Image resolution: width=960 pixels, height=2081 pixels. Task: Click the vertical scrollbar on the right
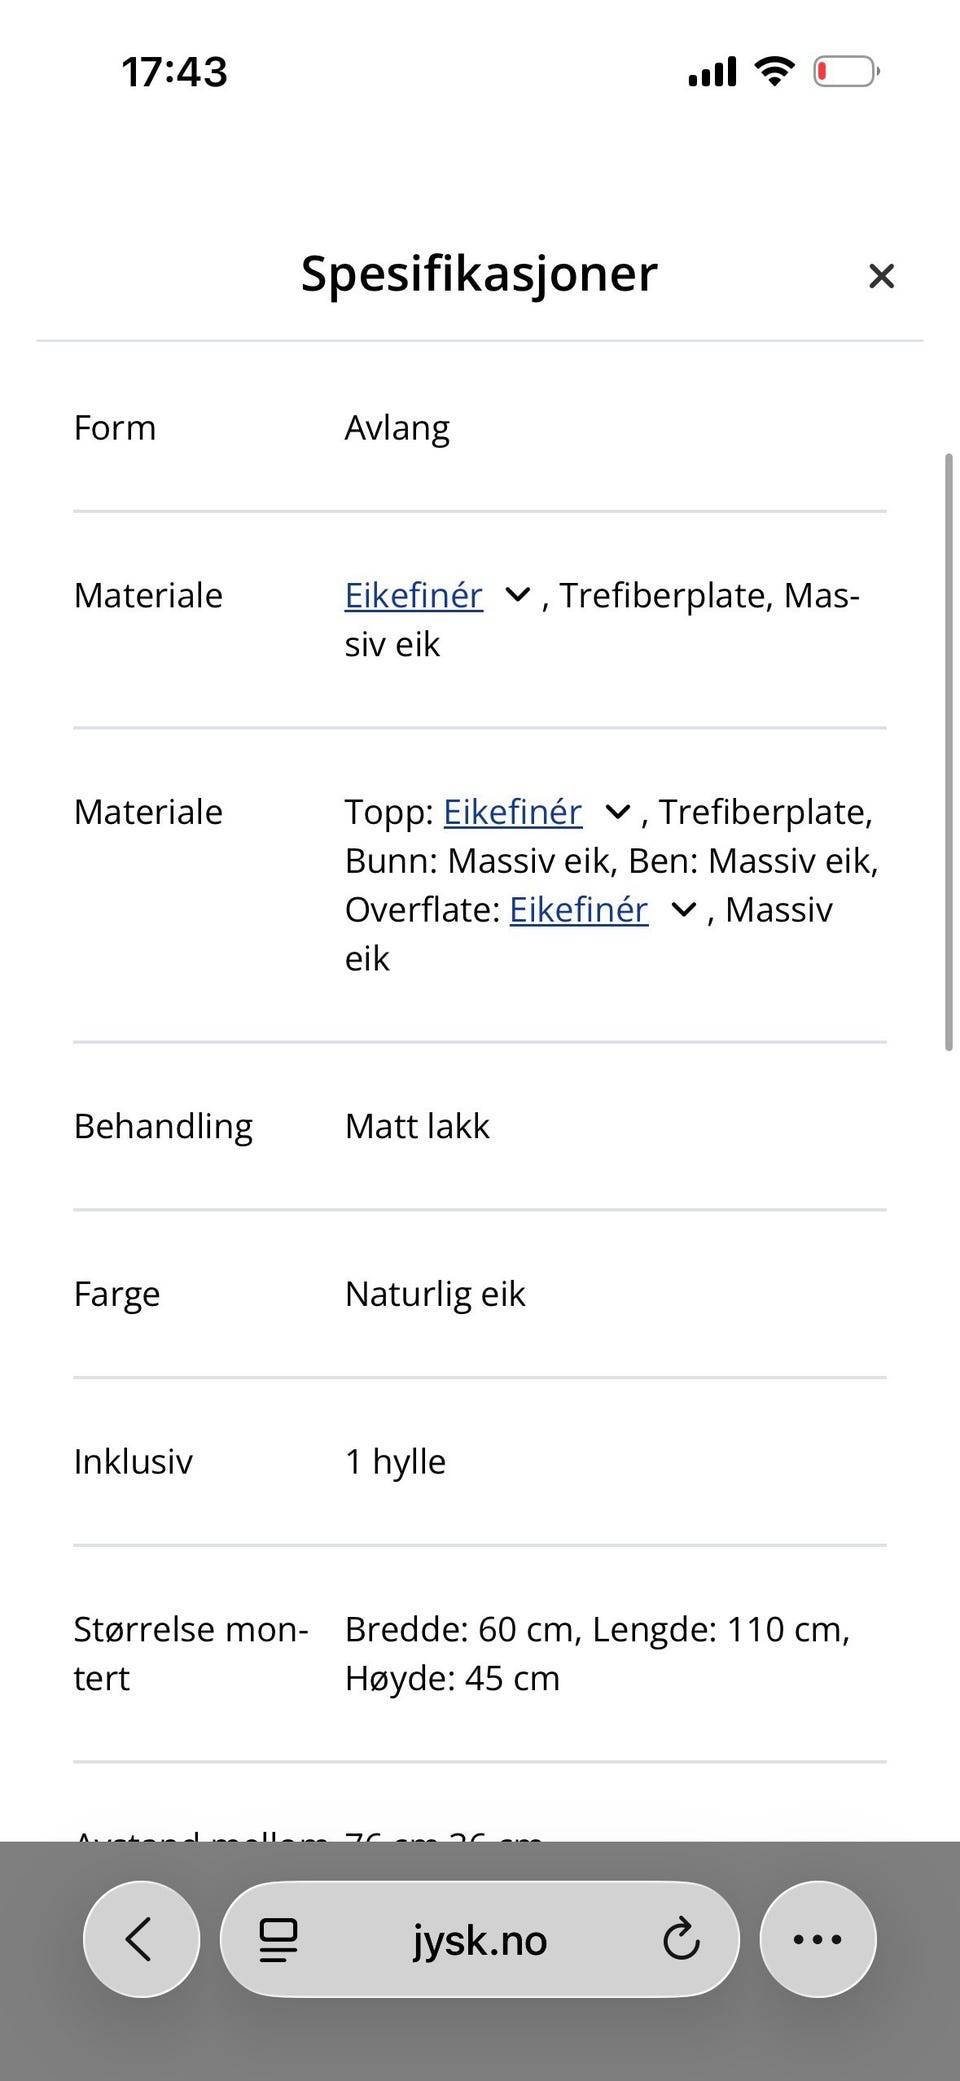coord(949,752)
